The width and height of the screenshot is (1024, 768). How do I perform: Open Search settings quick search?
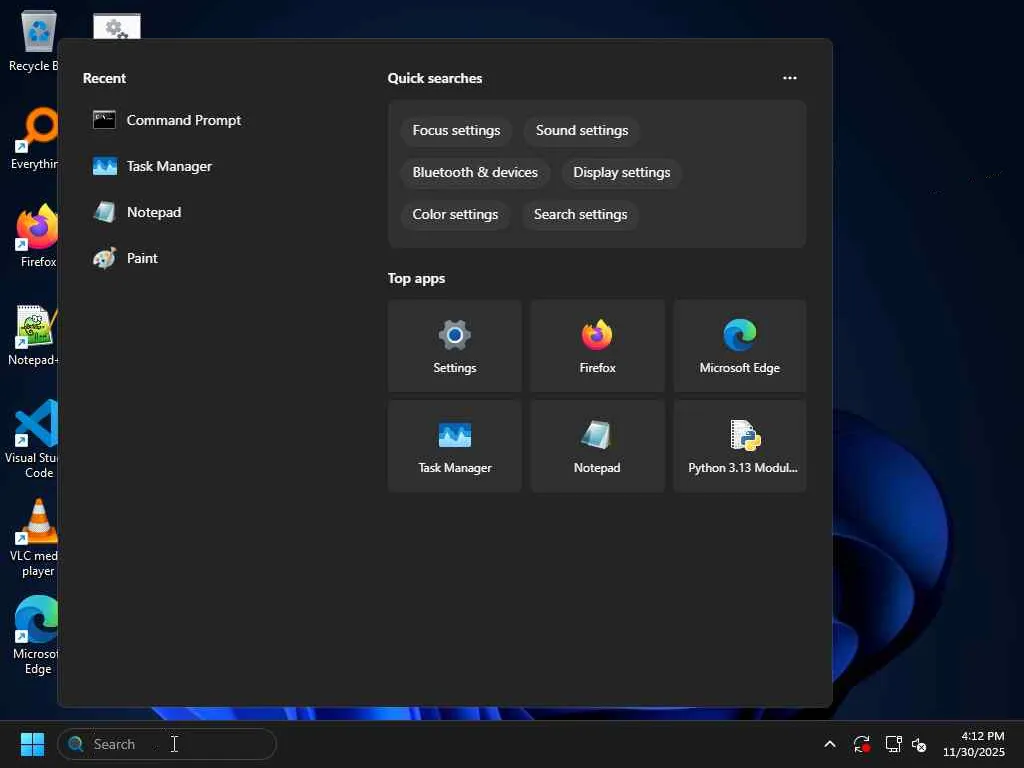[580, 214]
